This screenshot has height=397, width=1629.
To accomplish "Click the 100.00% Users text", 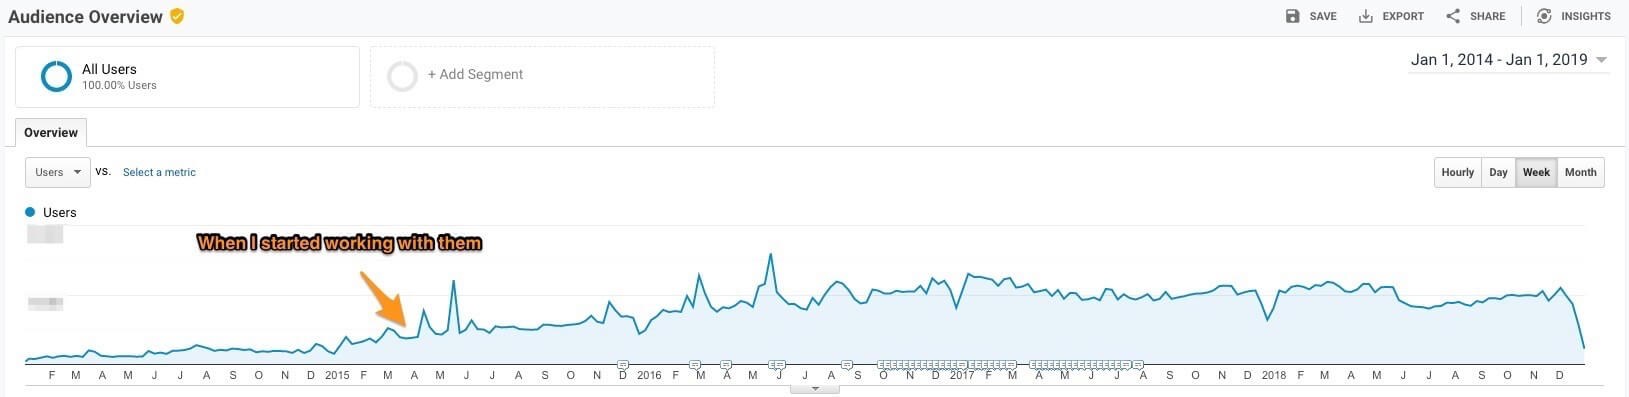I will click(119, 86).
